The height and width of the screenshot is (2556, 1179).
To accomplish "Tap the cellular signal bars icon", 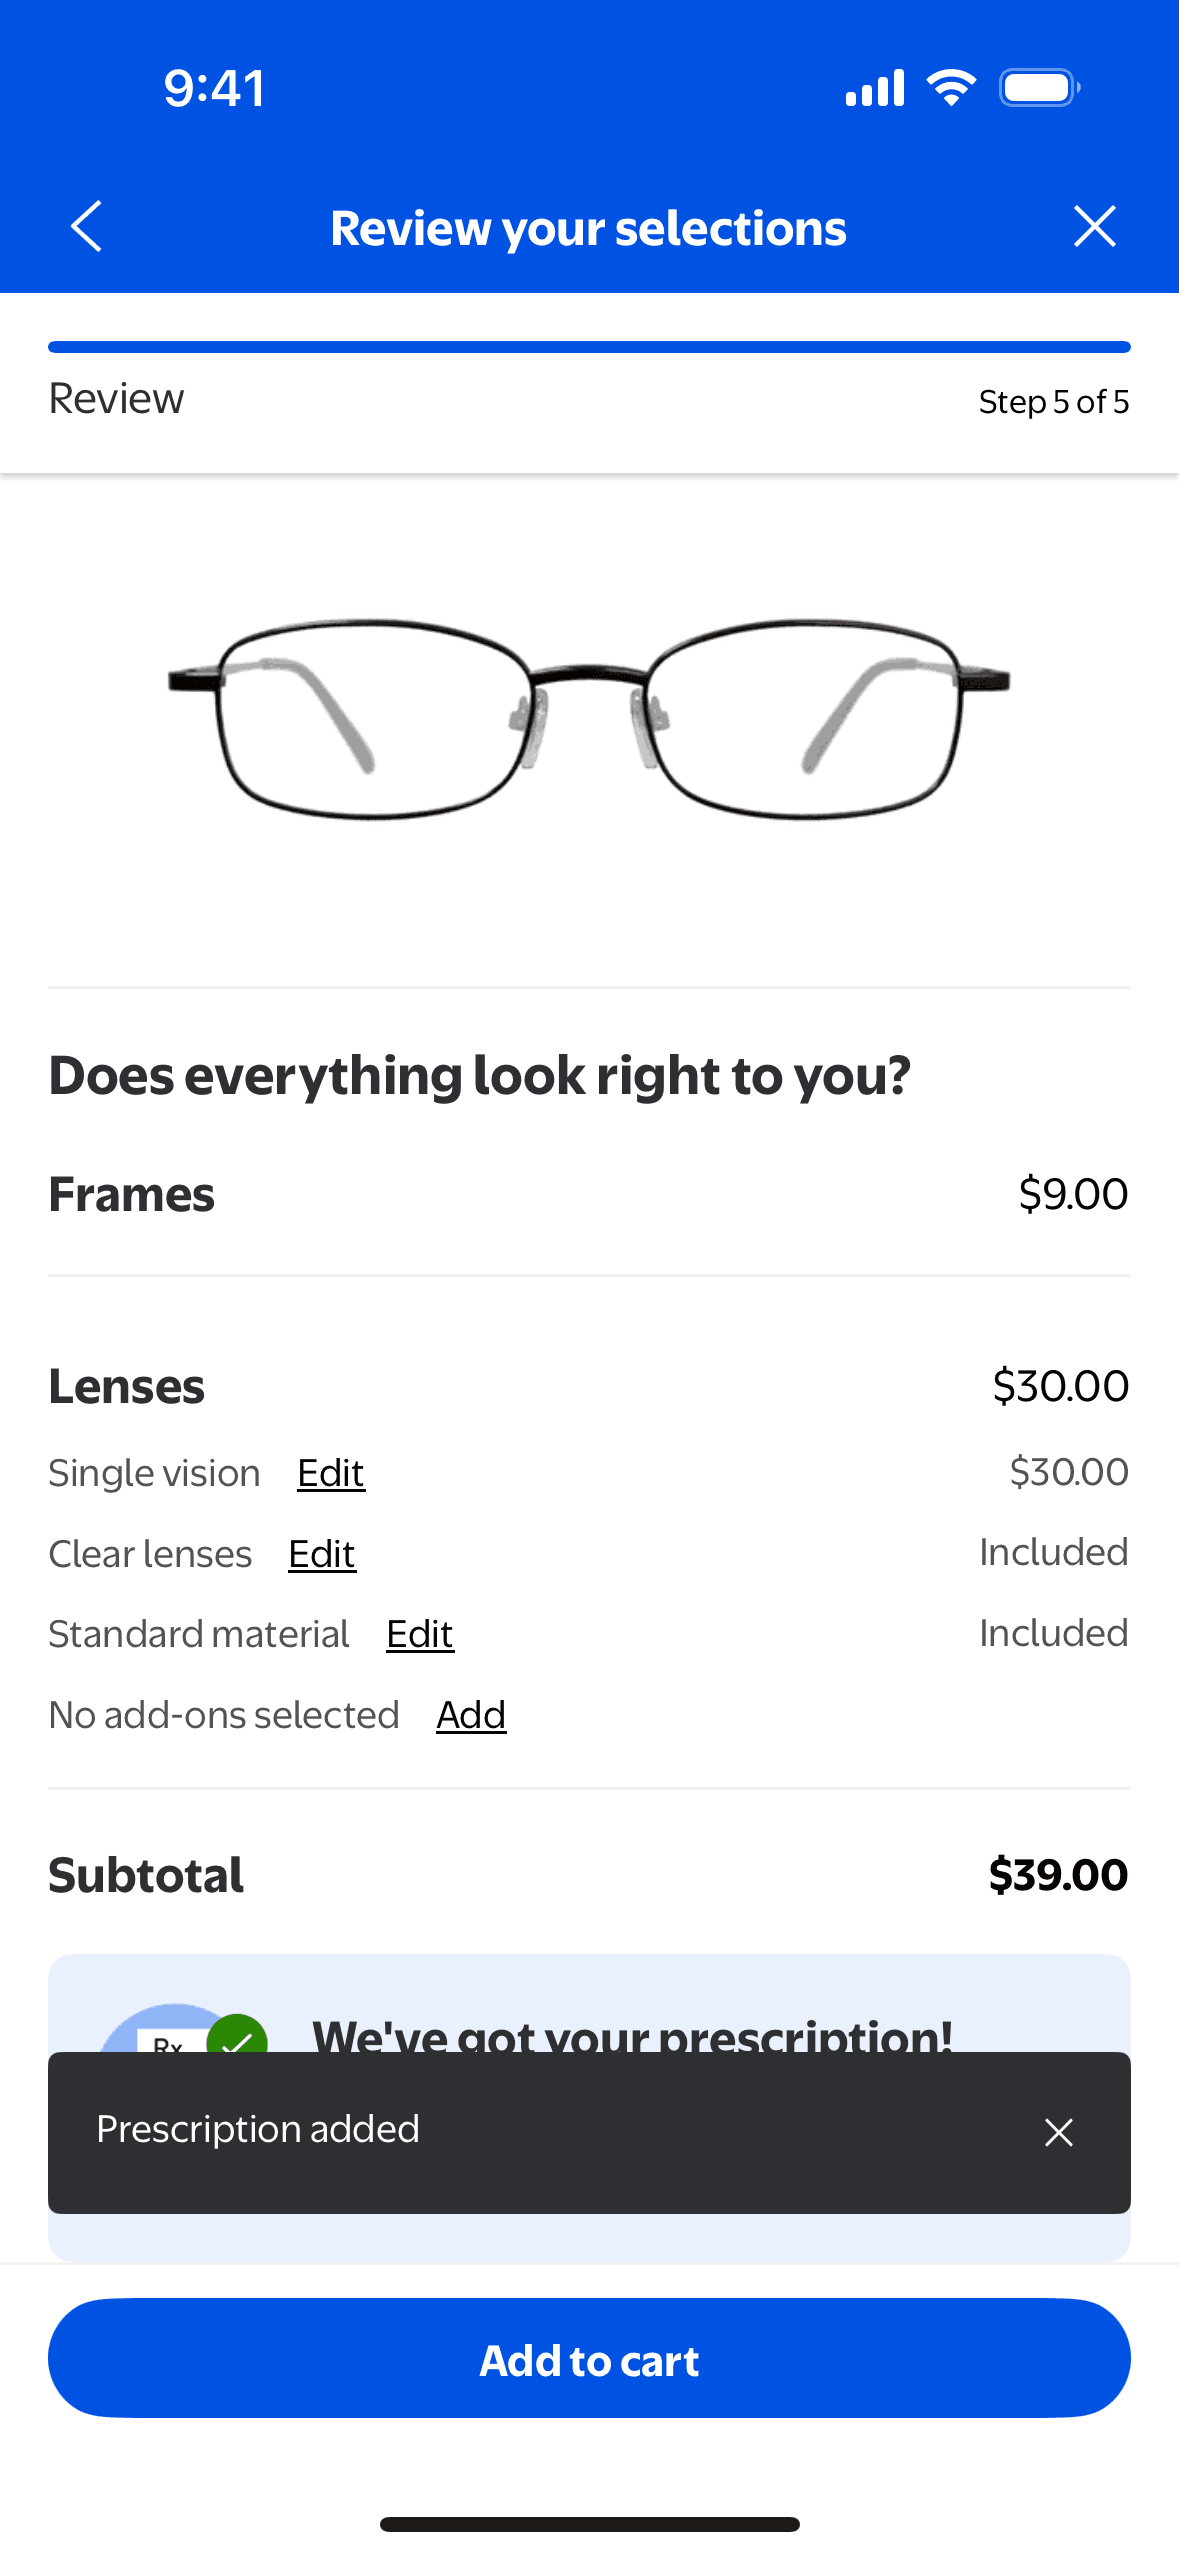I will [875, 88].
